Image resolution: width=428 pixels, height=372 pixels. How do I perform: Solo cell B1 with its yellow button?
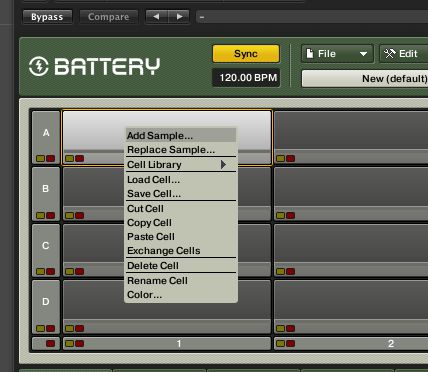click(69, 215)
